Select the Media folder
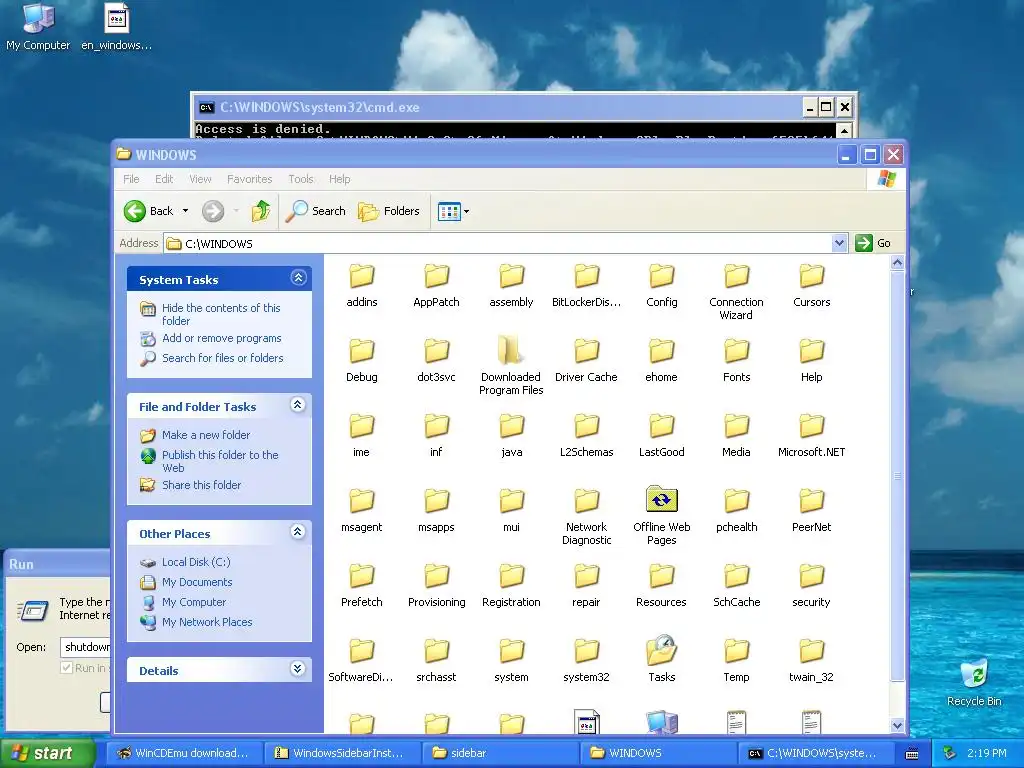Image resolution: width=1024 pixels, height=768 pixels. tap(737, 435)
